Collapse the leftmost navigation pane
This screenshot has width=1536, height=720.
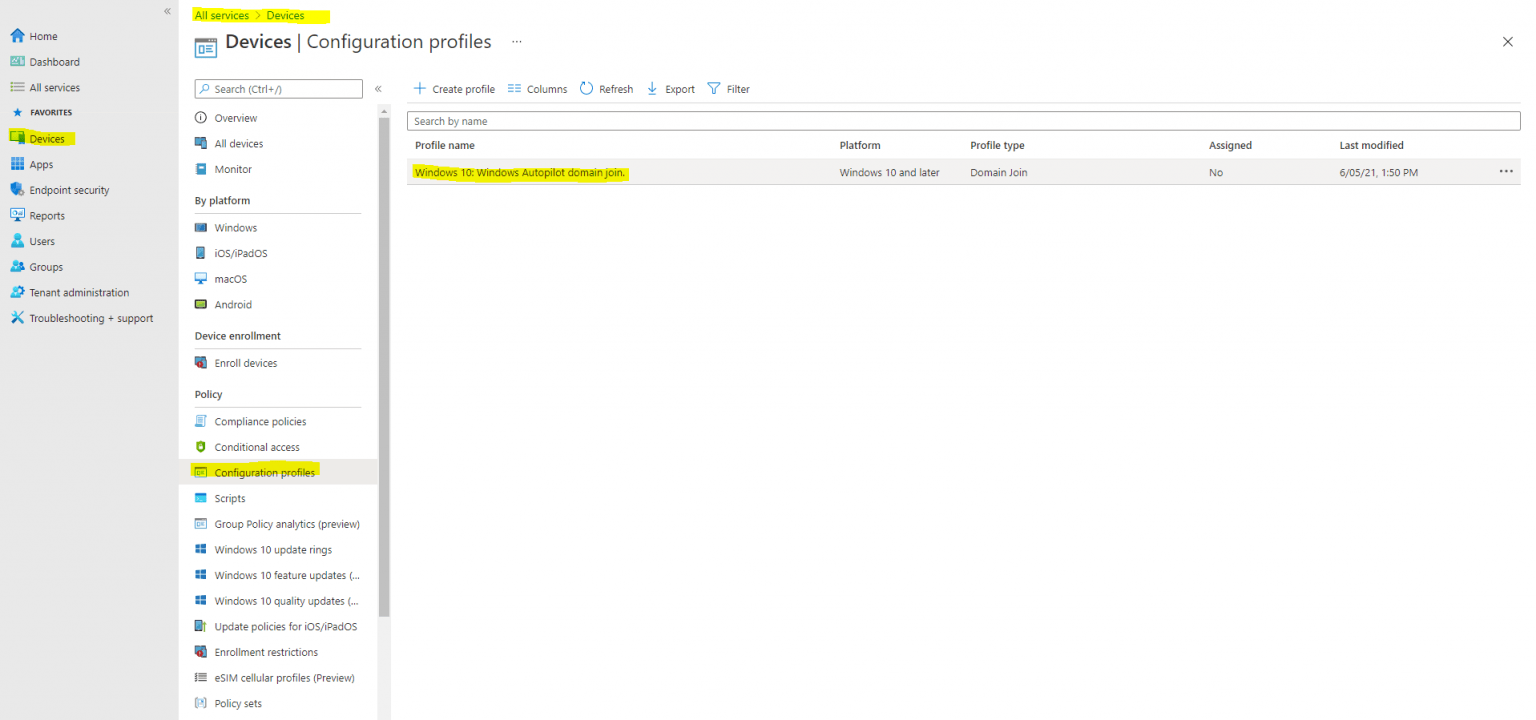[167, 11]
